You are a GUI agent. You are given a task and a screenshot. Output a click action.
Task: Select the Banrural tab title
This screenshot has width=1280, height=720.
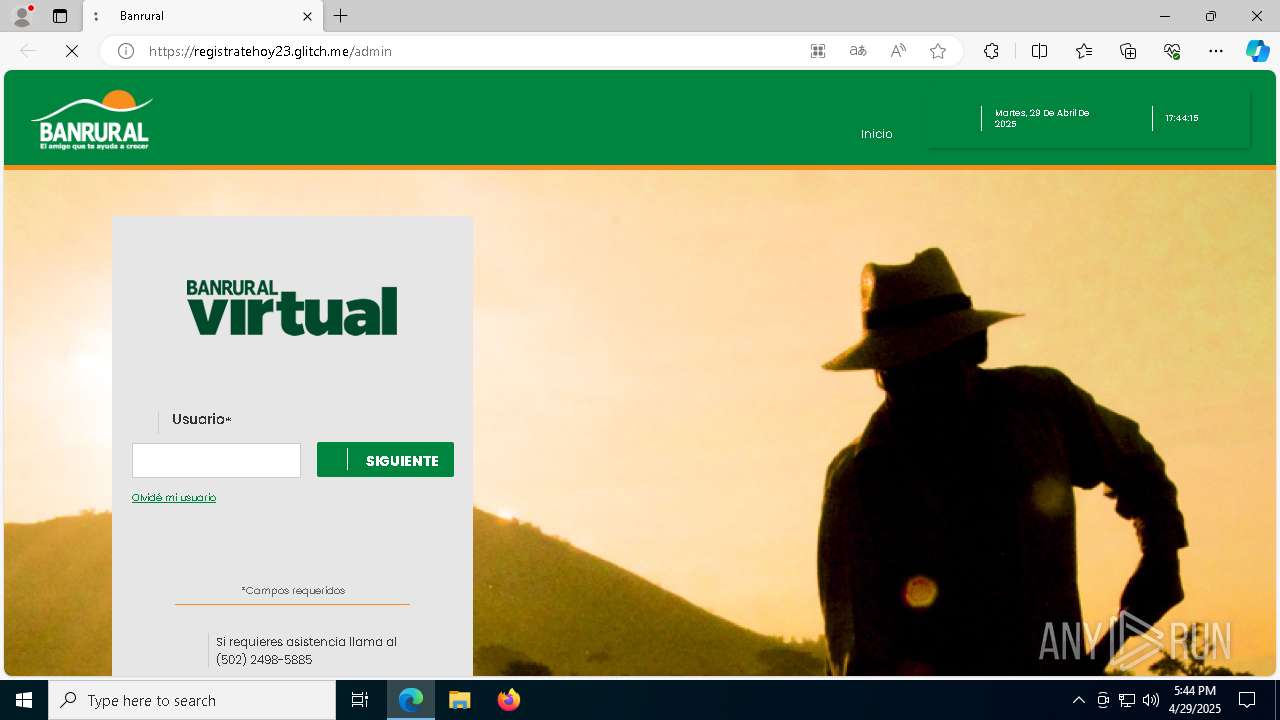click(x=141, y=16)
